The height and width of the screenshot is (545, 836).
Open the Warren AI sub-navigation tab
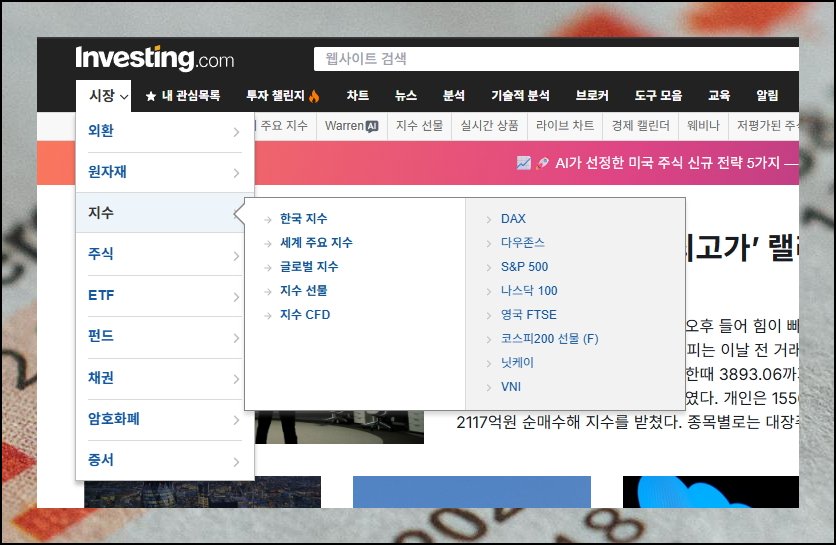pos(352,126)
